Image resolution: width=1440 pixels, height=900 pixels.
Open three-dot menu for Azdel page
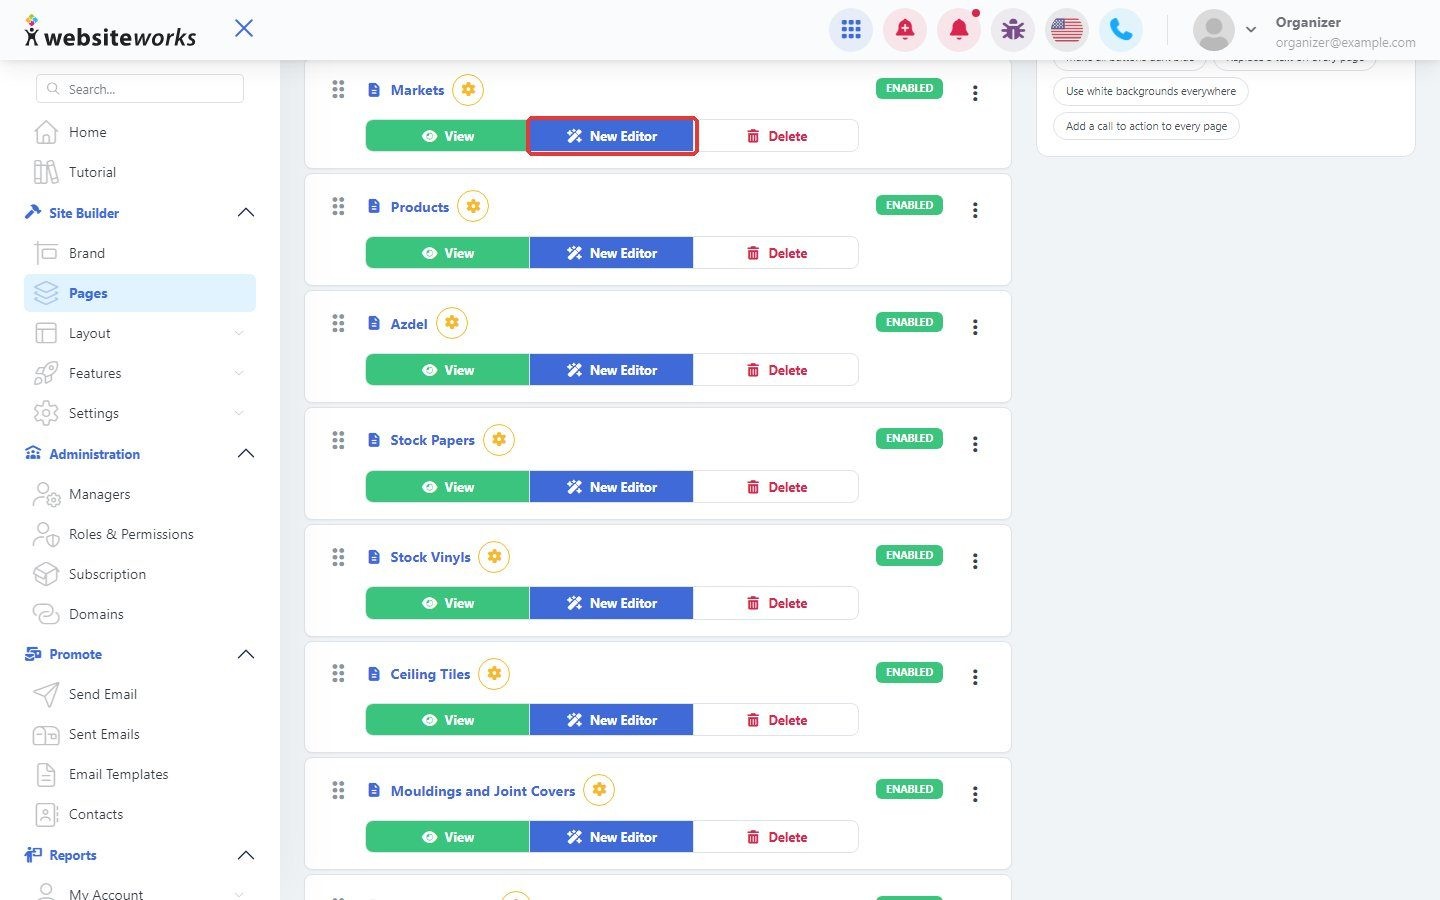point(975,327)
